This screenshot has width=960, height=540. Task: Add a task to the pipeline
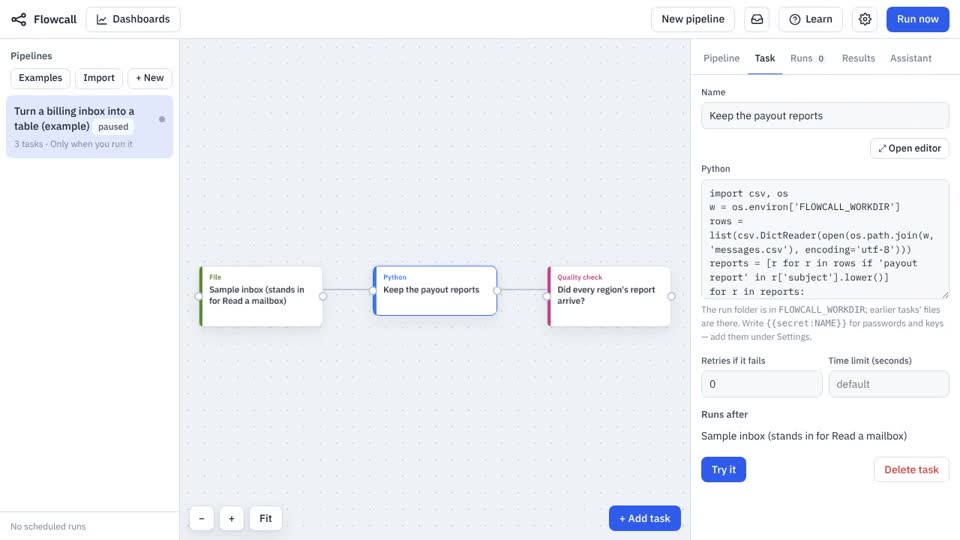(x=645, y=518)
